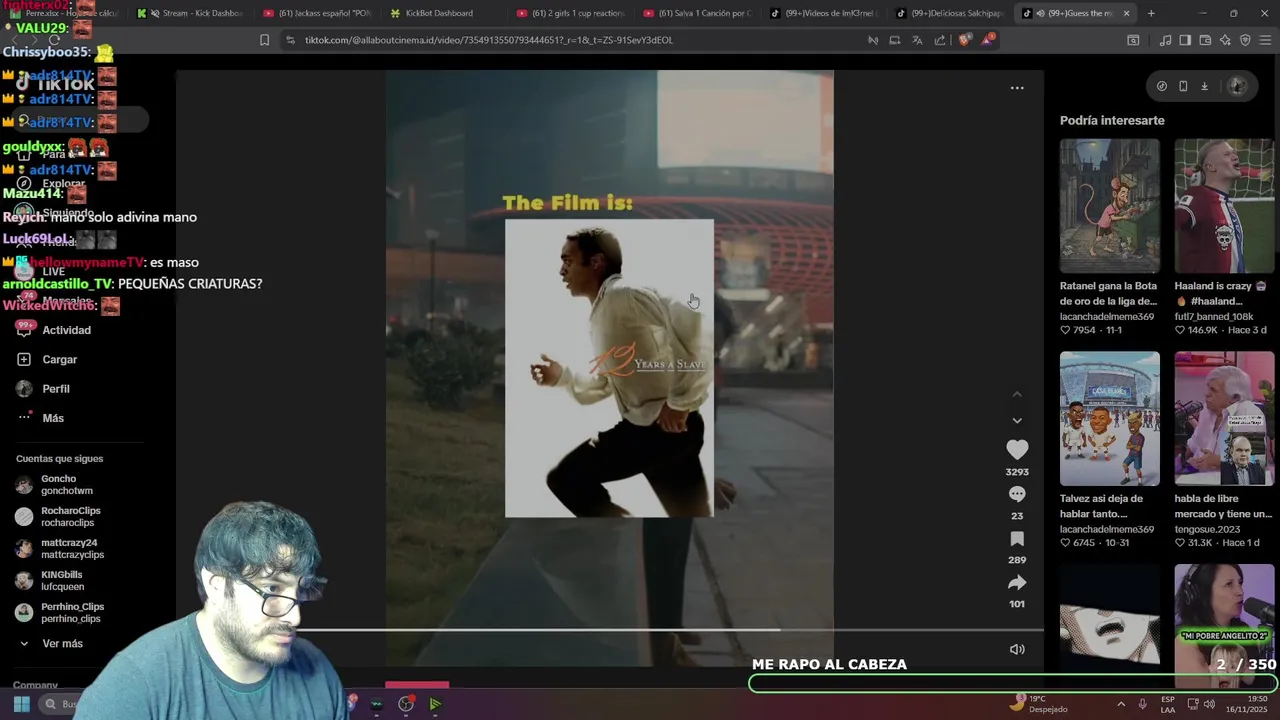Open the lacanchadelmeme369 author link under Ratanel
This screenshot has width=1280, height=720.
tap(1107, 316)
